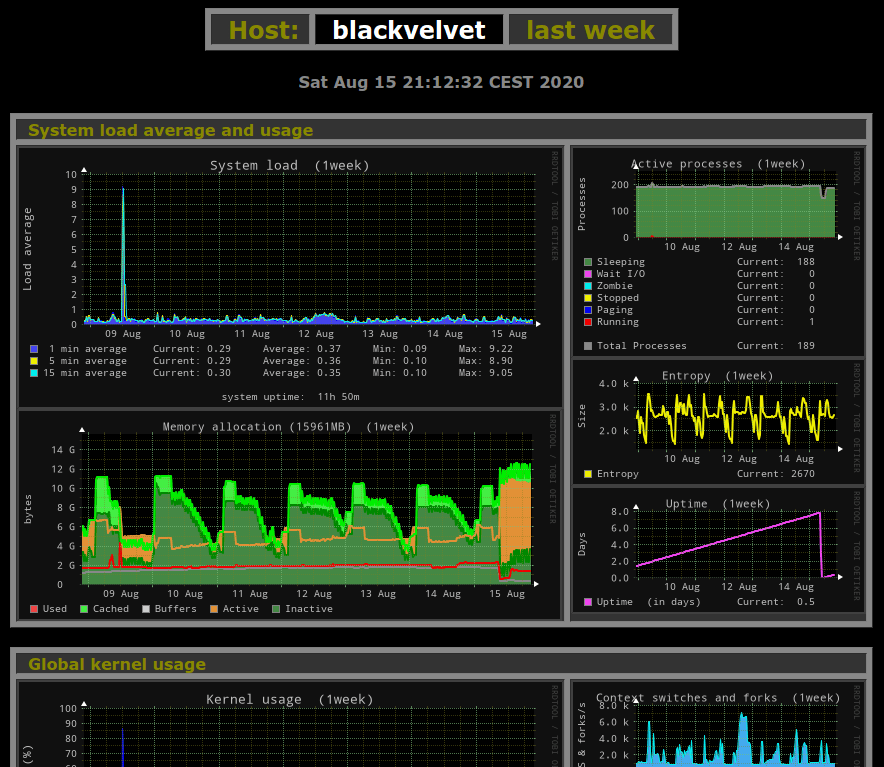
Task: Select the red Used memory legend swatch
Action: pos(34,609)
